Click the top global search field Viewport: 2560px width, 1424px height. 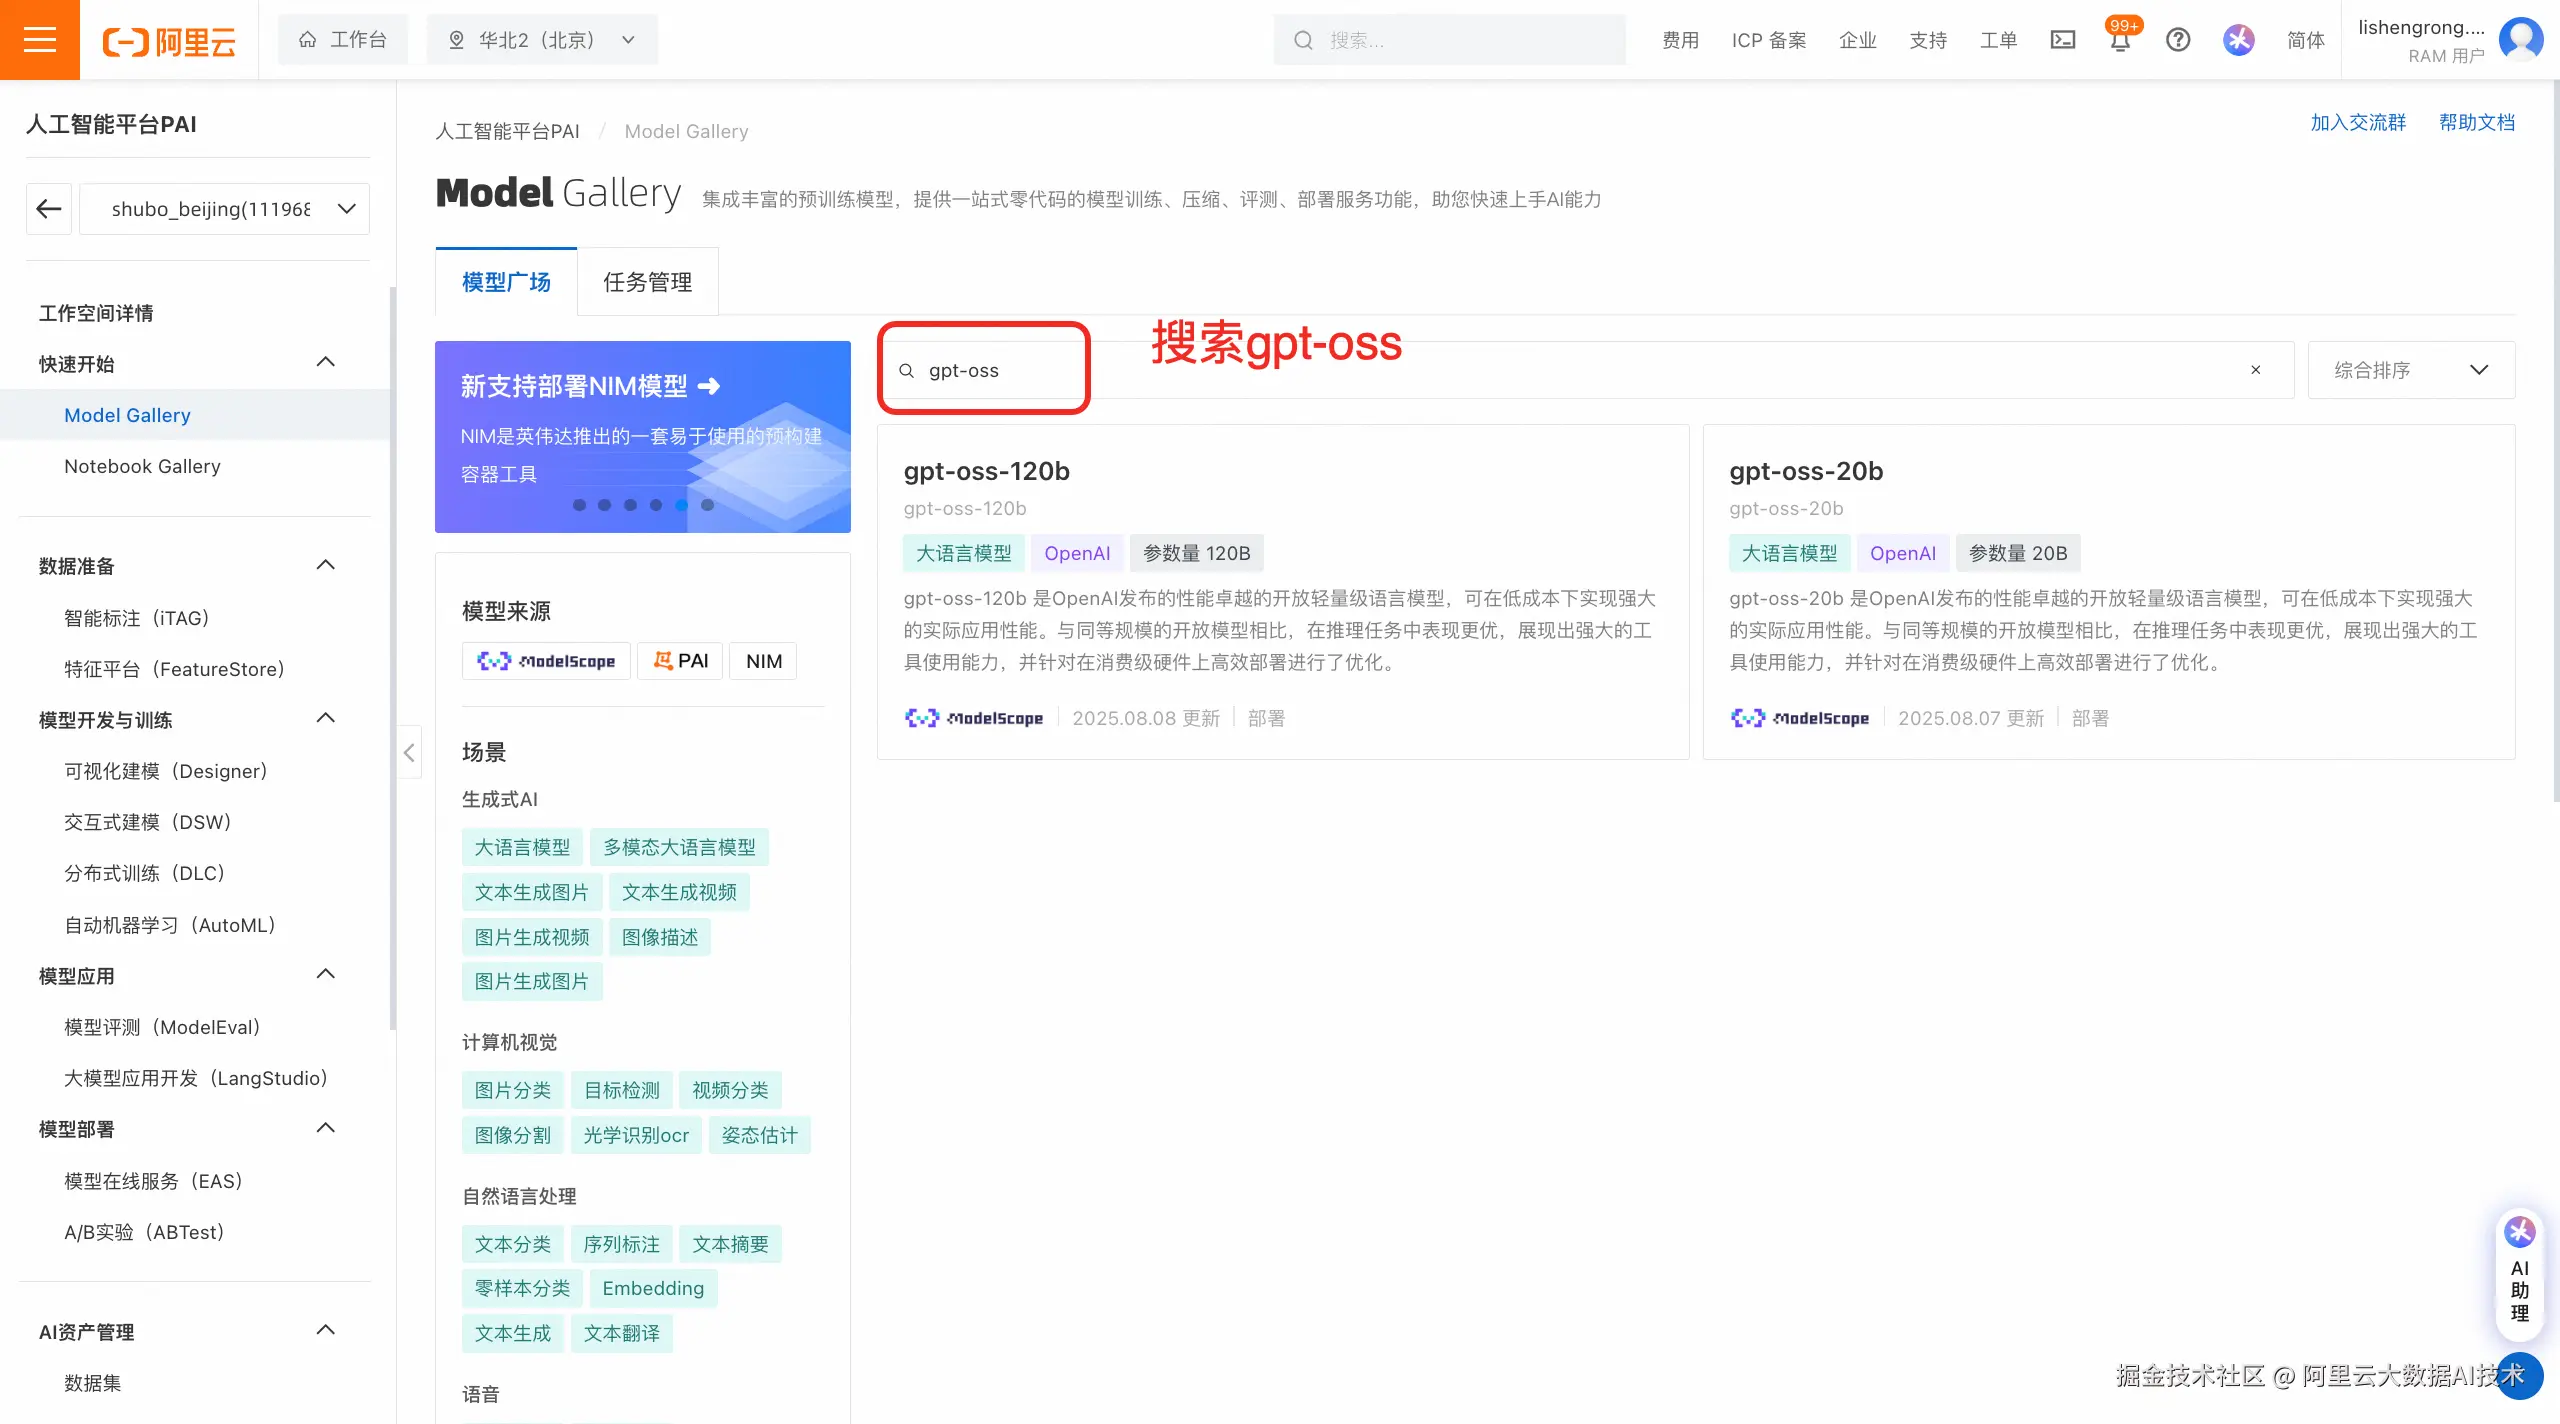point(1450,40)
